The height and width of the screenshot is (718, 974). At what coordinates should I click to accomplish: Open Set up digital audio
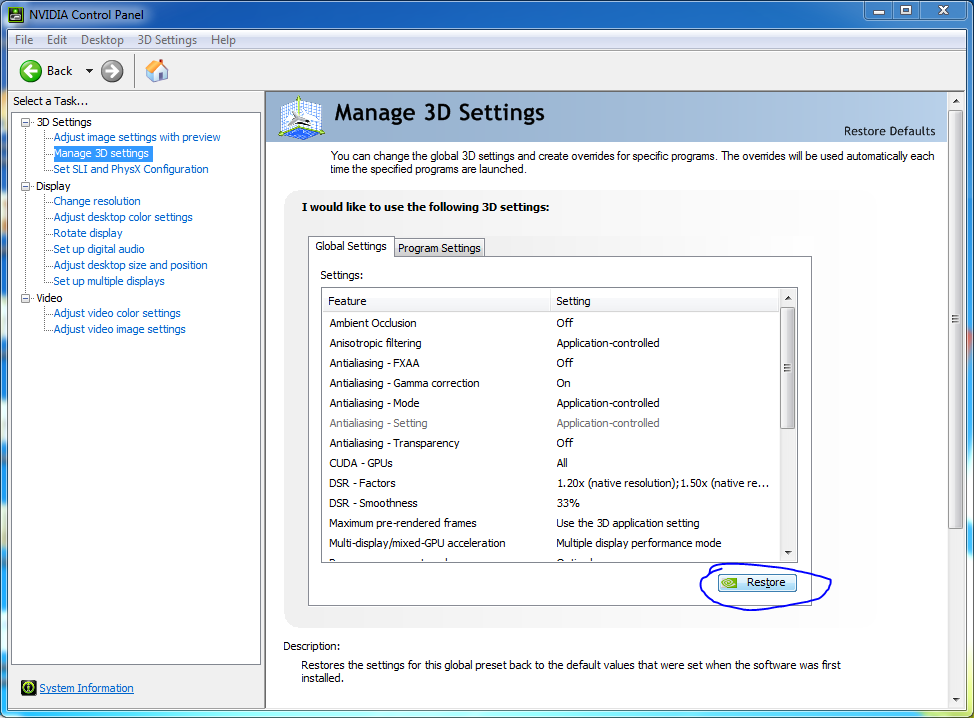coord(99,249)
